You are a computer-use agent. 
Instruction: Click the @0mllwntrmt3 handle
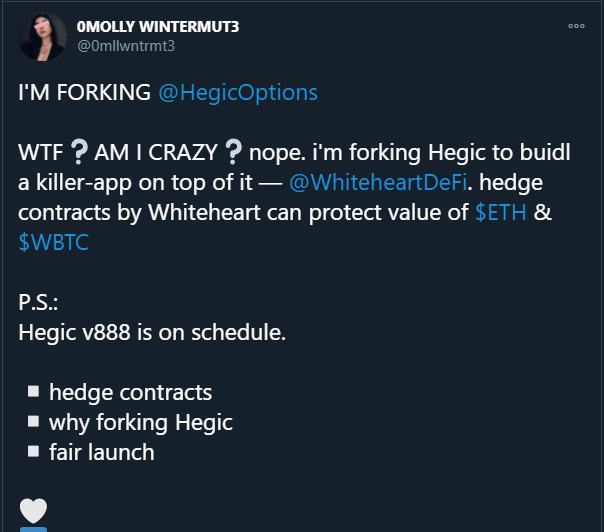(126, 46)
